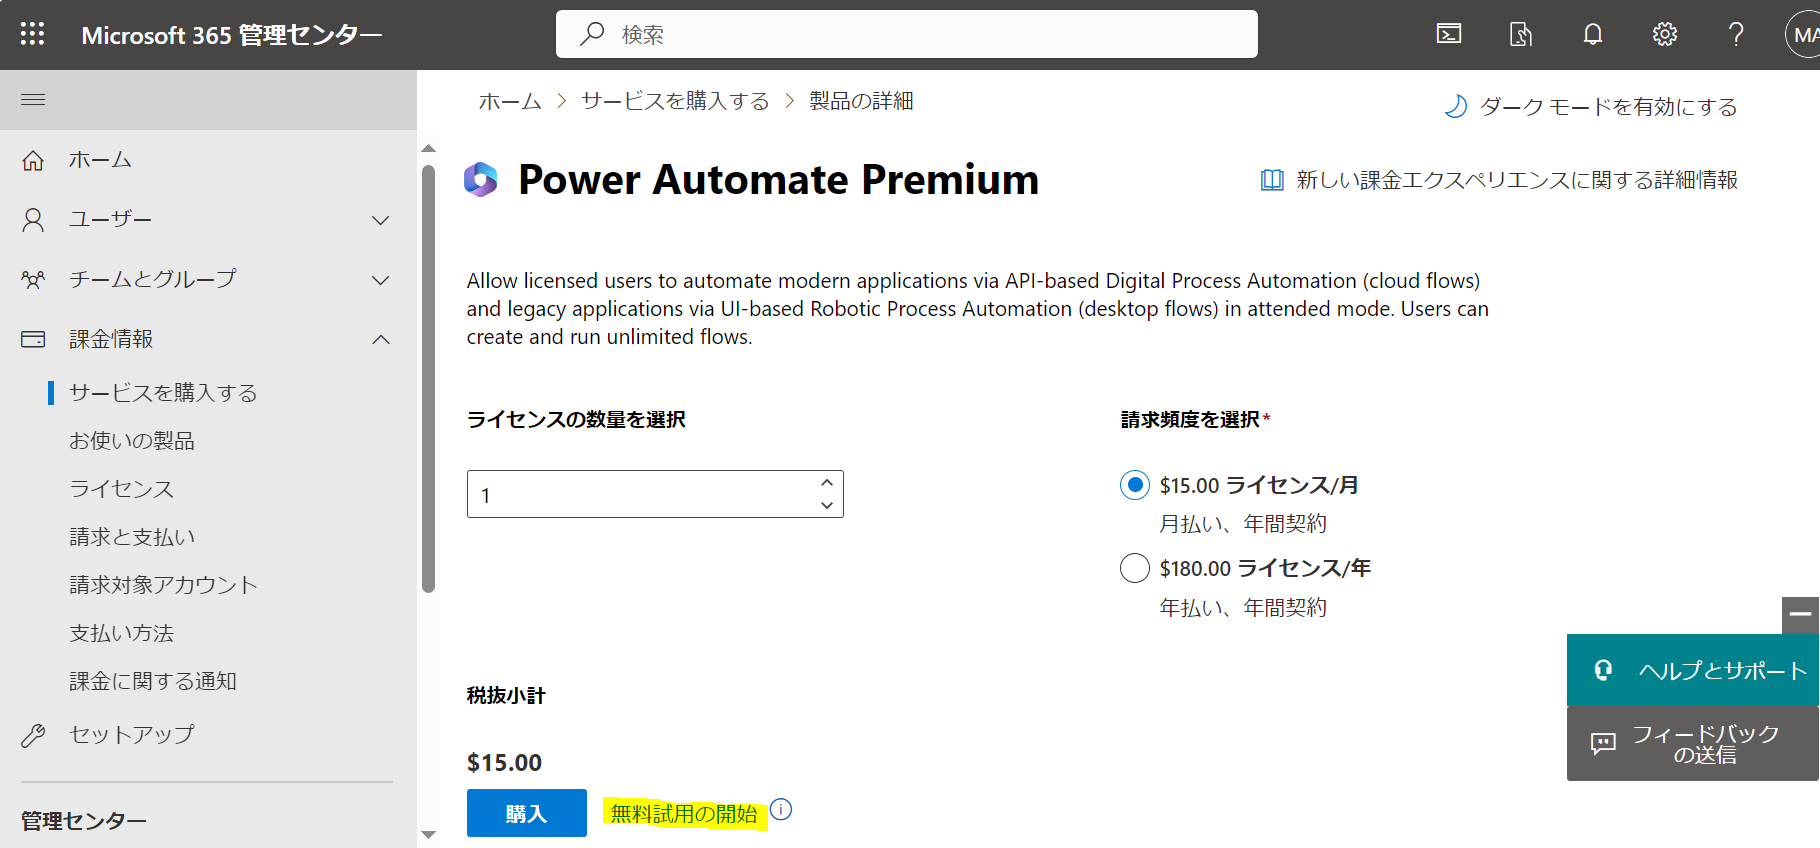The height and width of the screenshot is (848, 1820).
Task: Click the user person icon in sidebar
Action: click(x=33, y=220)
